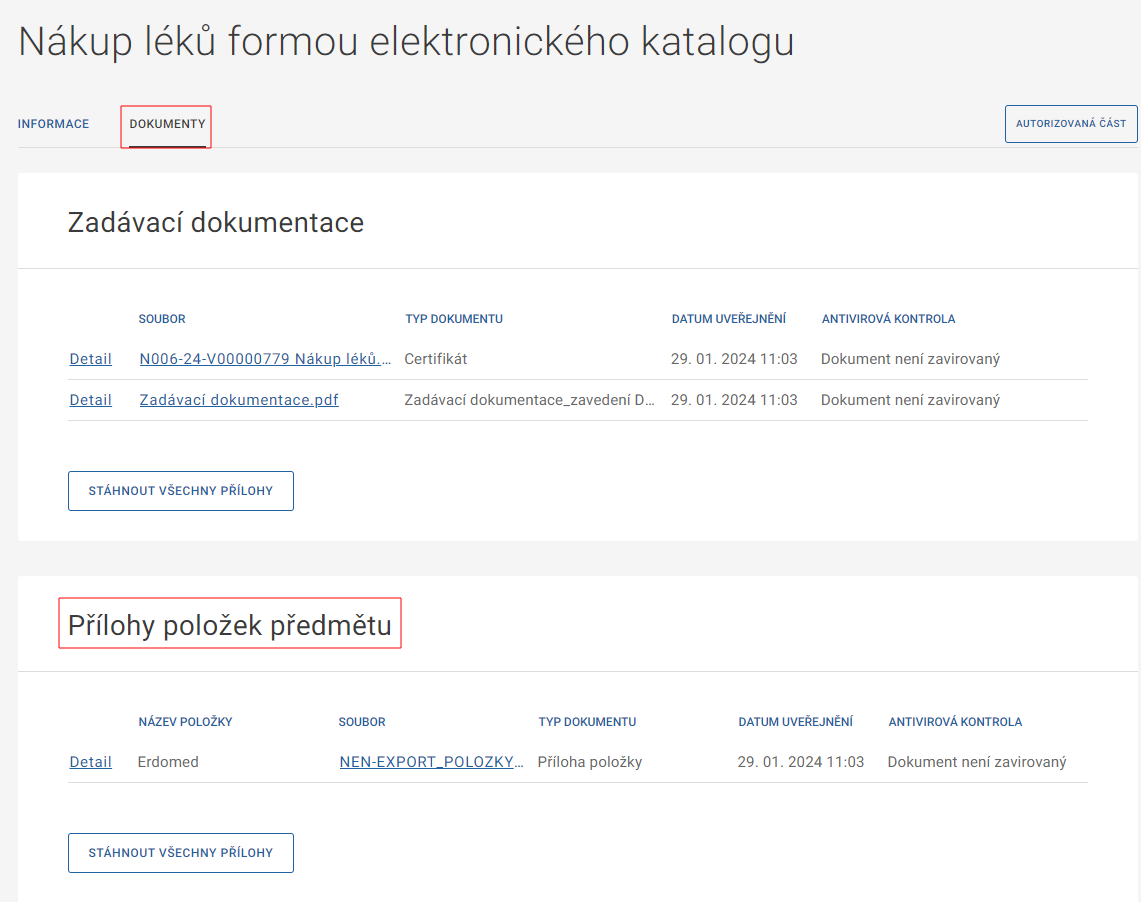
Task: Download the NEN-EXPORT_POLOZKY attachment file
Action: point(431,762)
